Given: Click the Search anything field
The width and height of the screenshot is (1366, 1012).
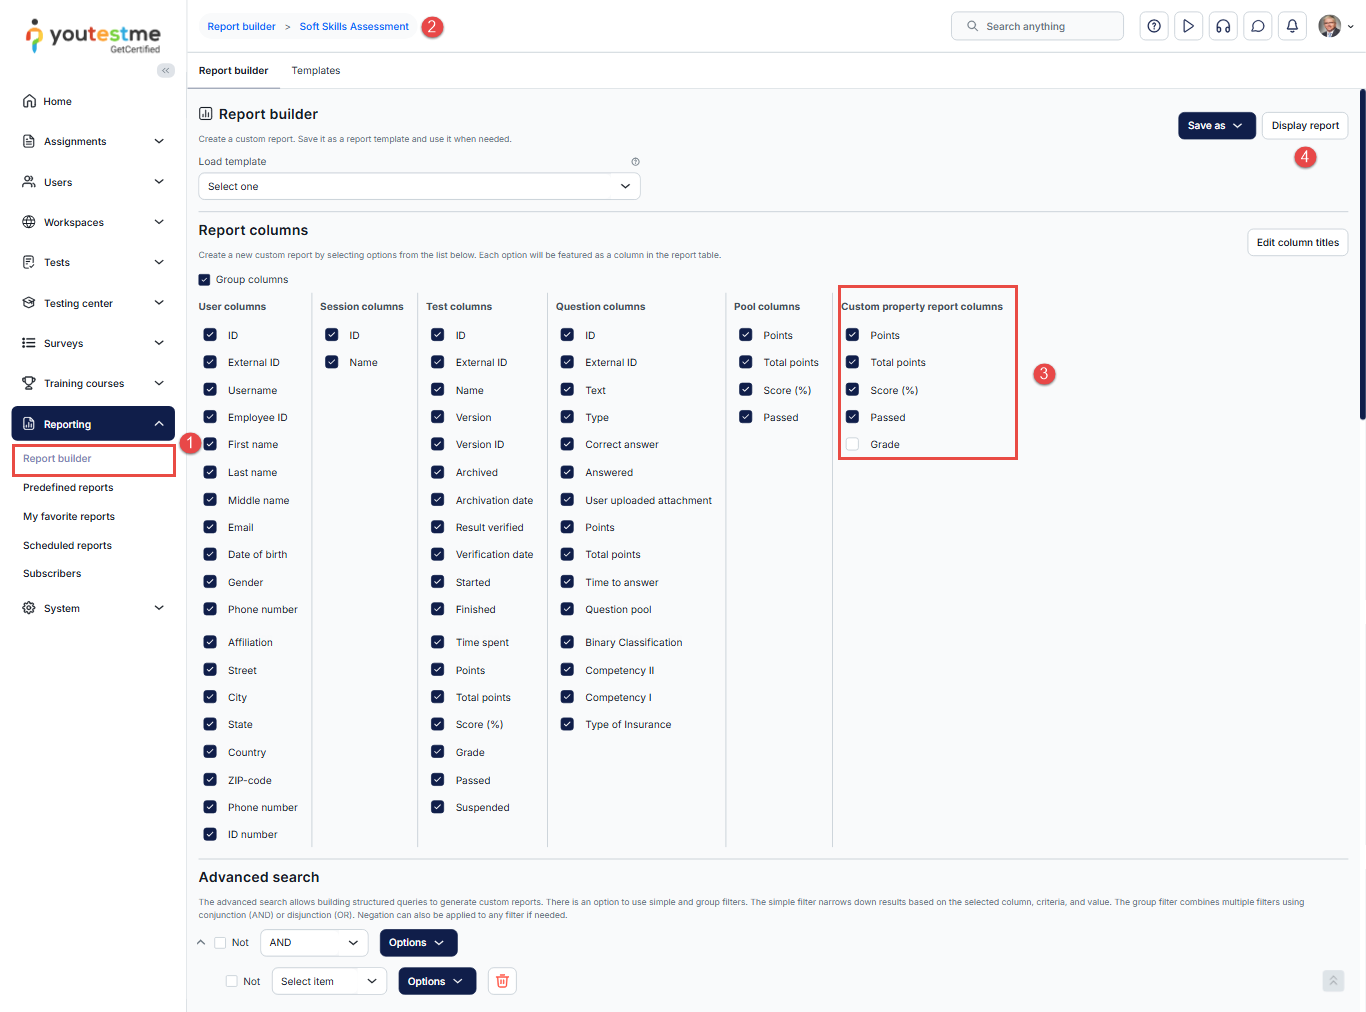Looking at the screenshot, I should click(1037, 27).
